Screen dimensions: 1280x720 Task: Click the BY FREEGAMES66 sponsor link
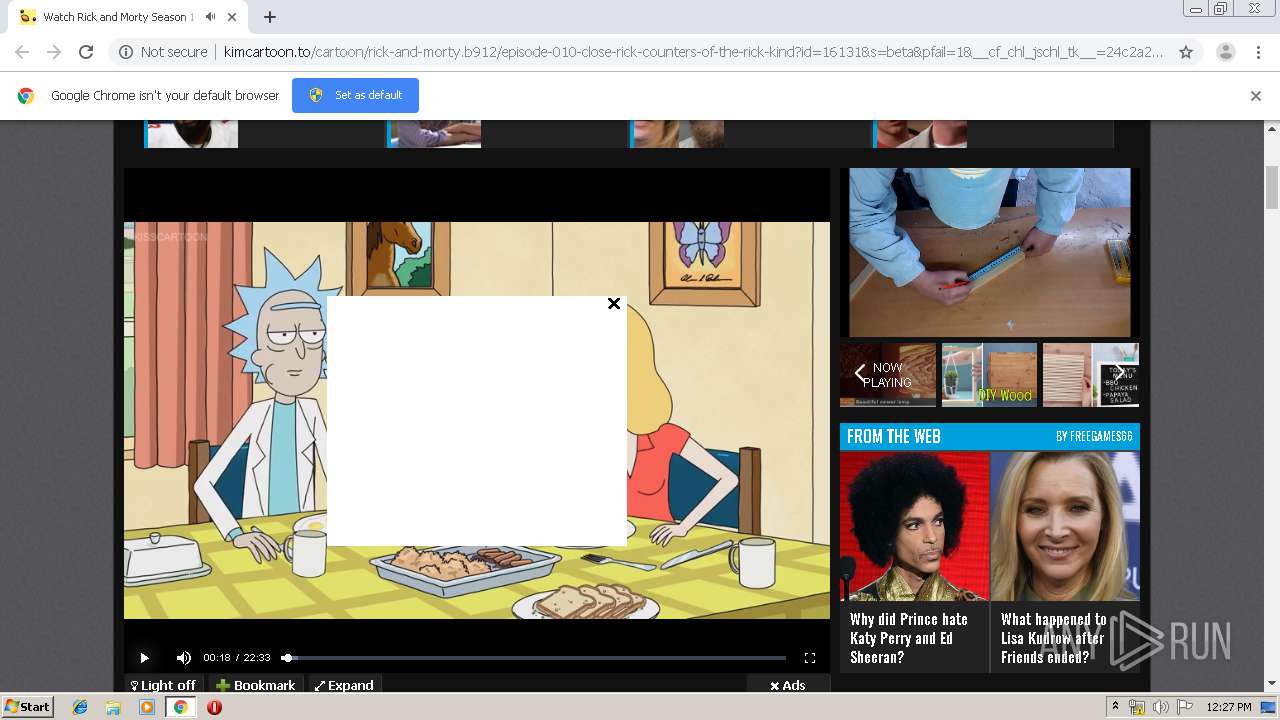click(x=1094, y=437)
